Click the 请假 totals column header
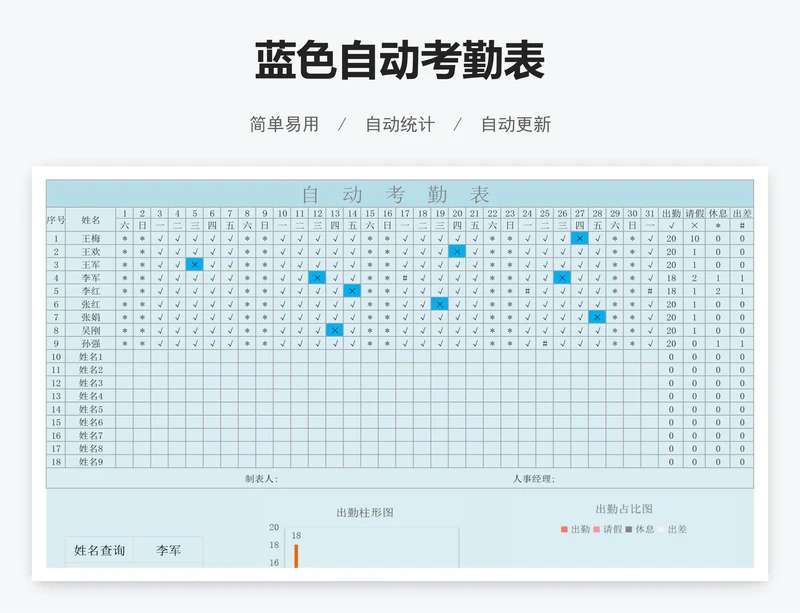This screenshot has height=613, width=800. click(694, 213)
